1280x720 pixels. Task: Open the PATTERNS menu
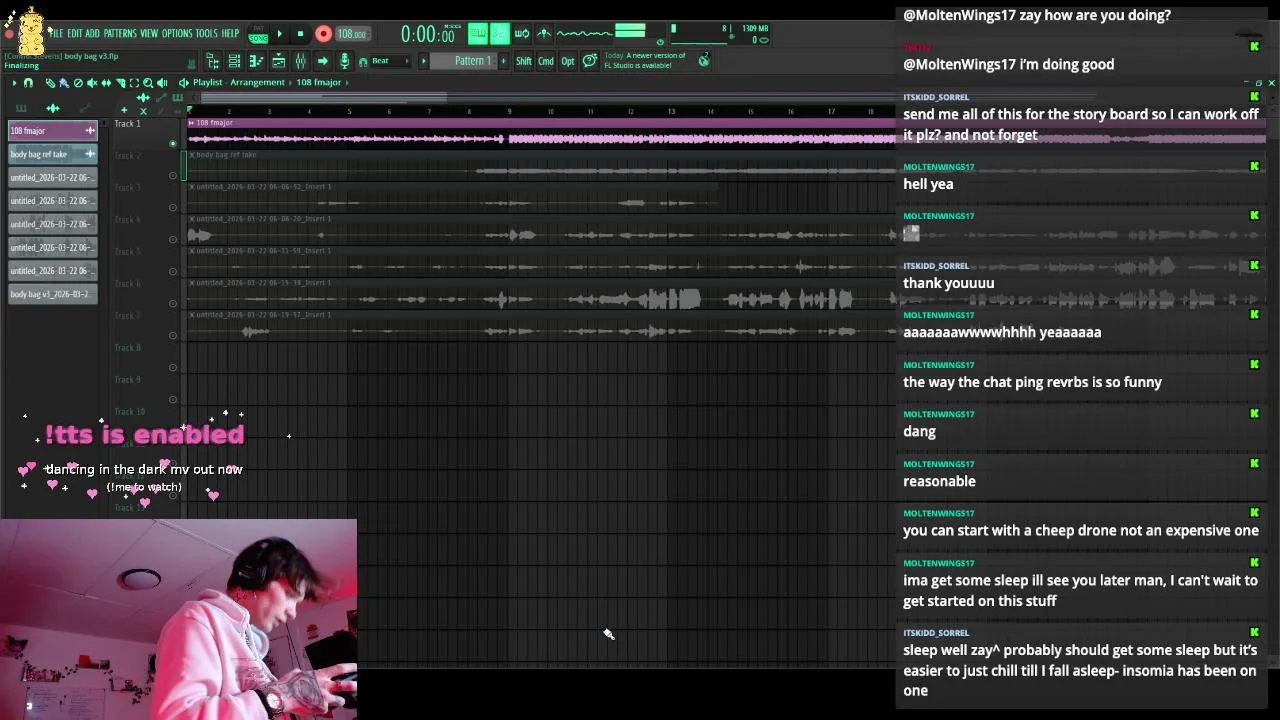(120, 33)
